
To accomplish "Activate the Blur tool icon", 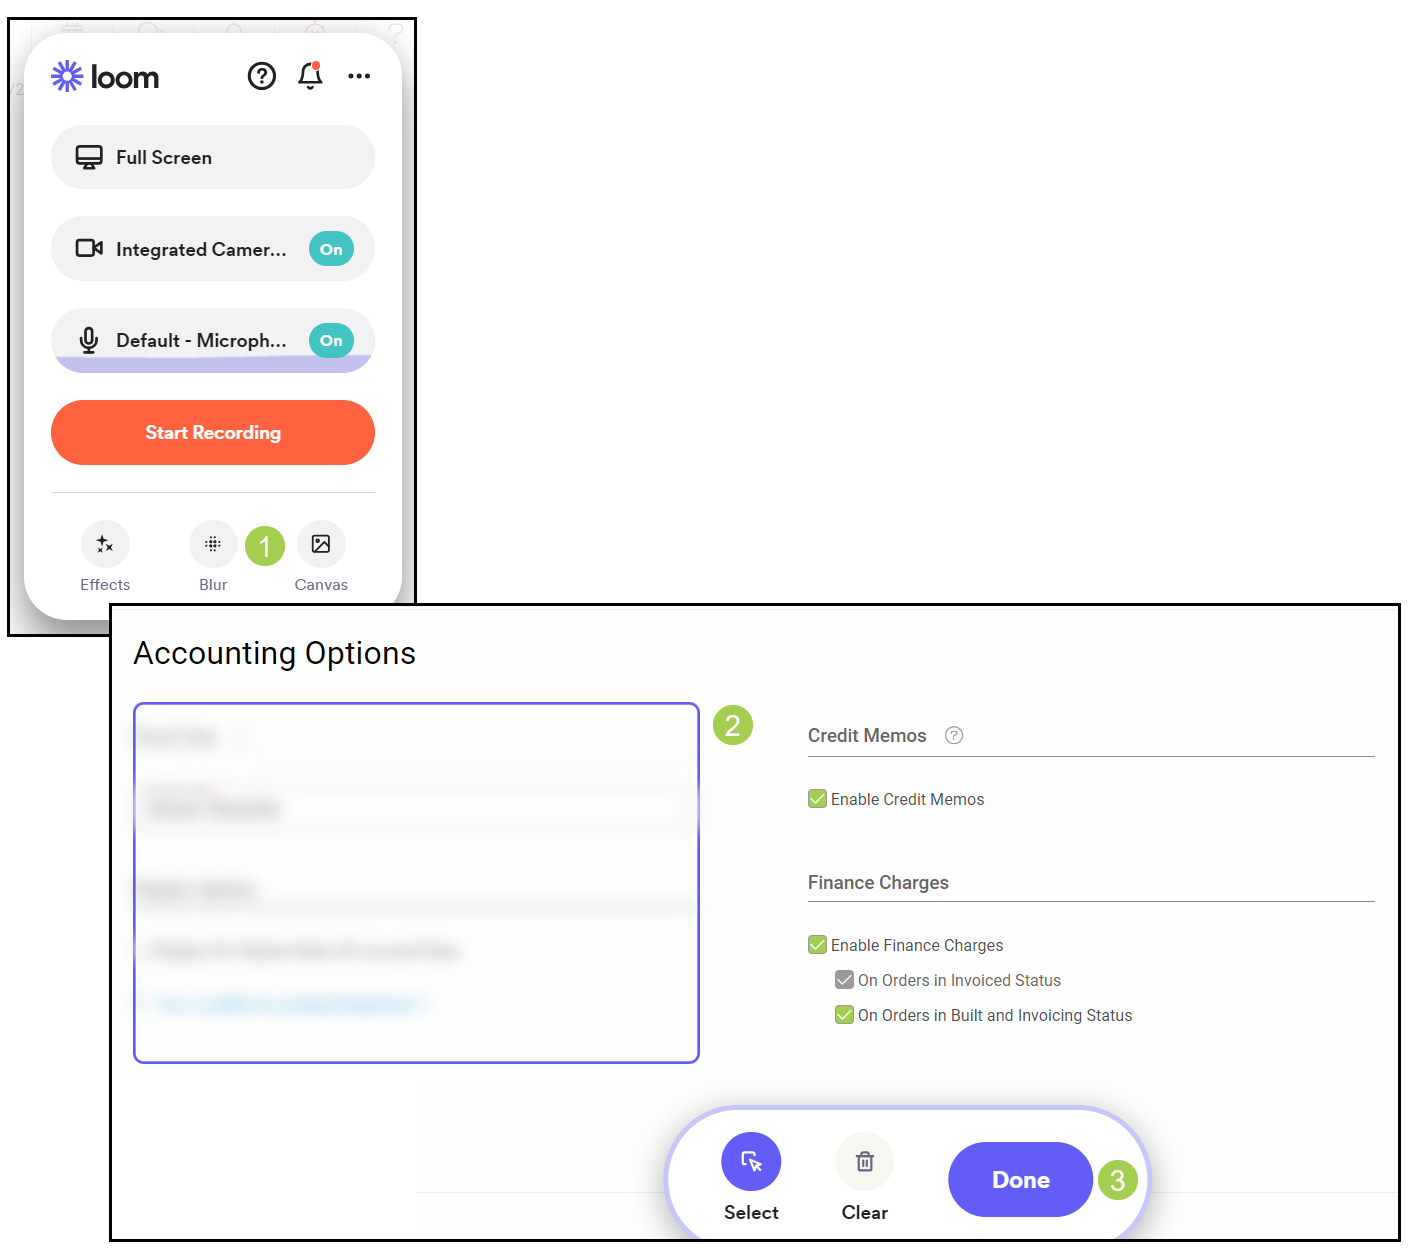I will coord(213,544).
